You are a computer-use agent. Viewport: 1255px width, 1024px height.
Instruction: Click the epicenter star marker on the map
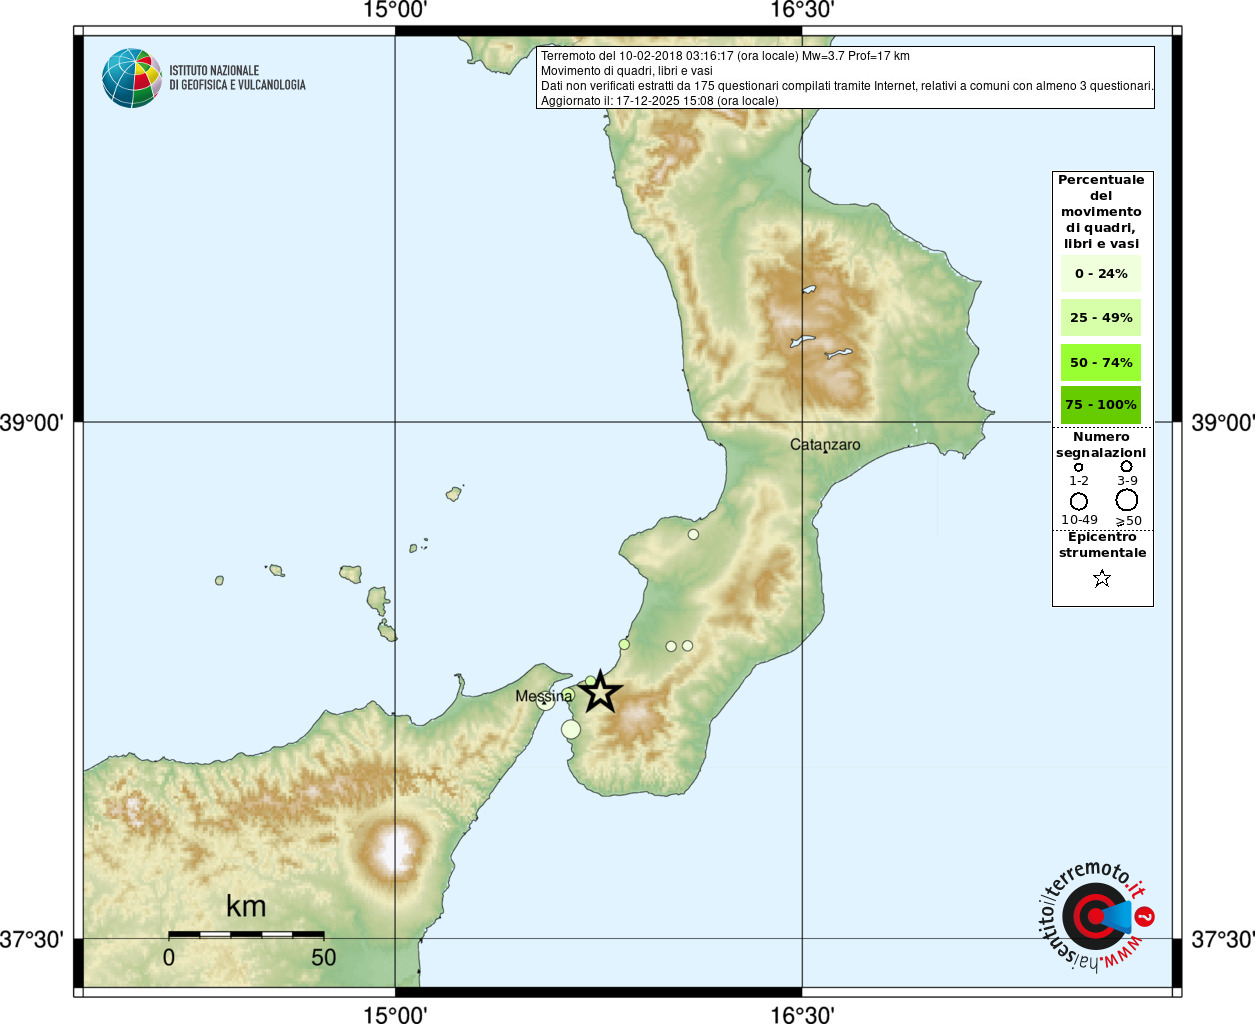(599, 692)
